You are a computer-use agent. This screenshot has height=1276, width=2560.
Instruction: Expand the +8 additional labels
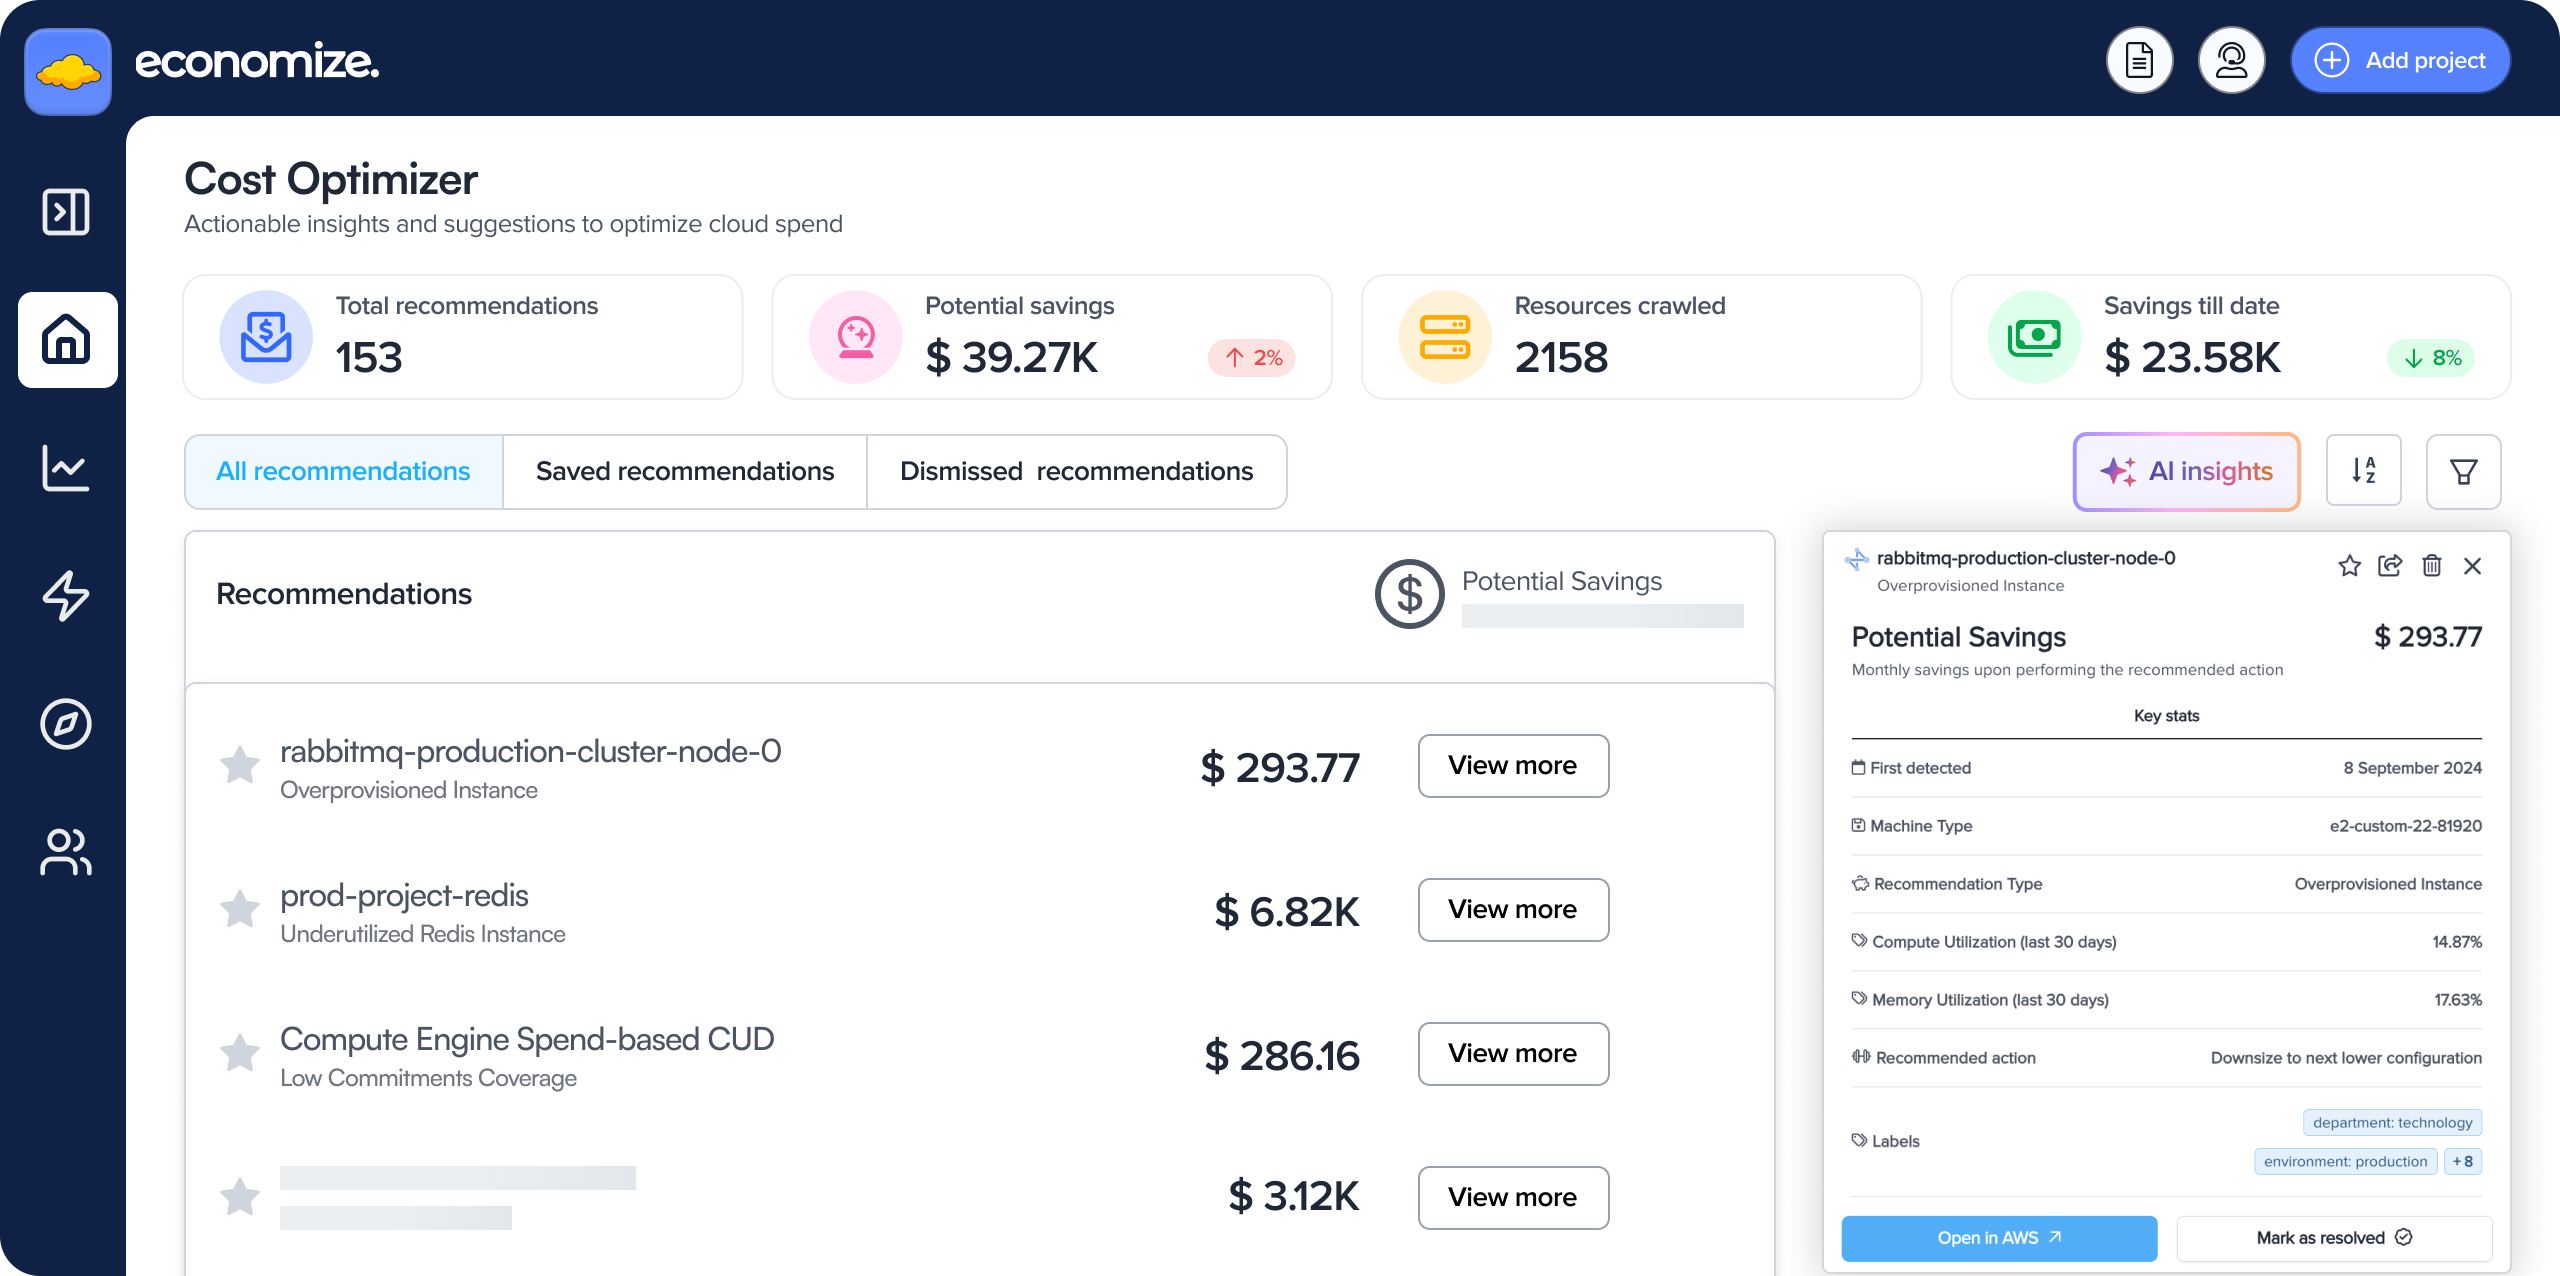pyautogui.click(x=2462, y=1161)
